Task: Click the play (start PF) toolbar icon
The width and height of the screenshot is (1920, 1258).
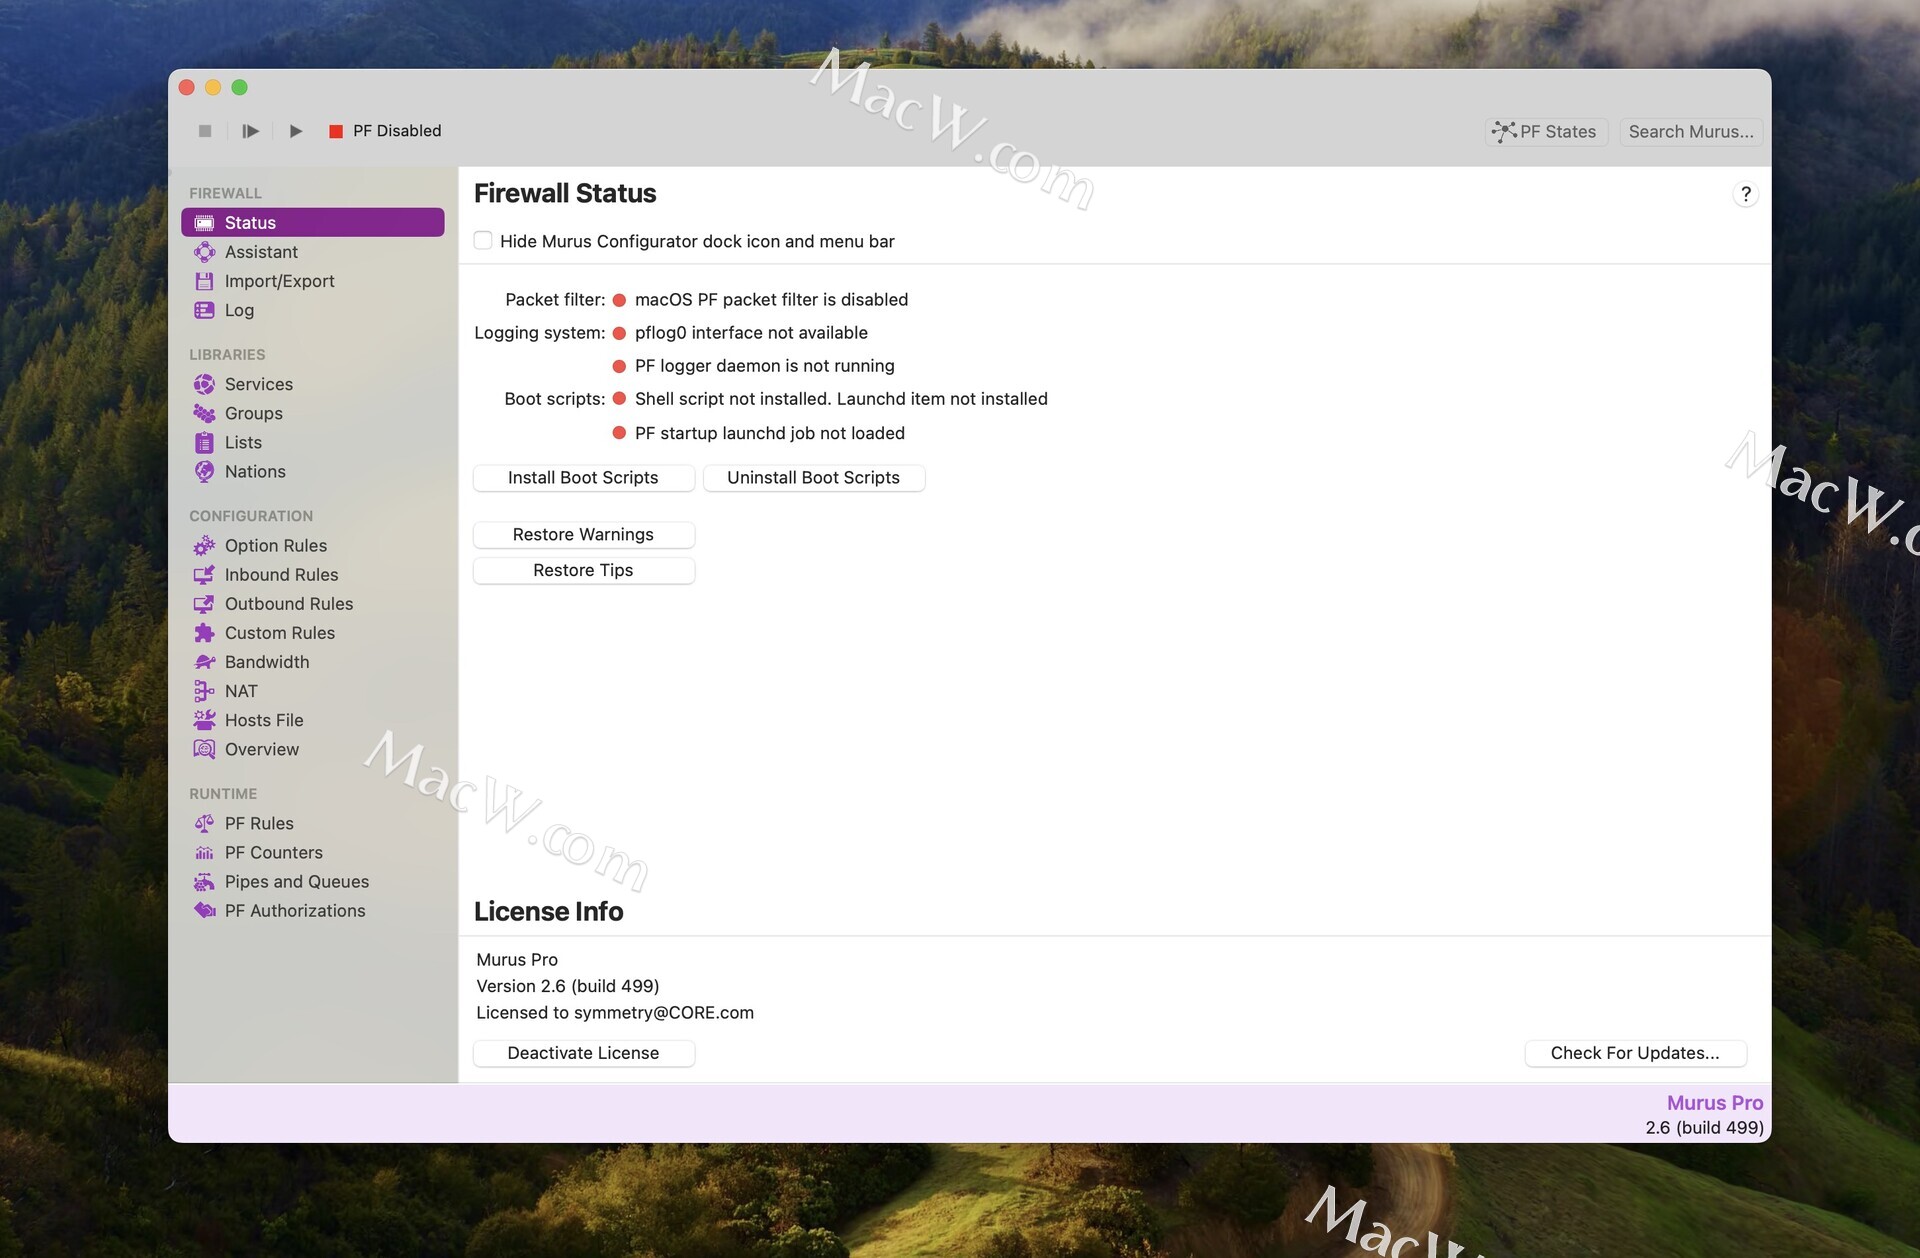Action: click(296, 131)
